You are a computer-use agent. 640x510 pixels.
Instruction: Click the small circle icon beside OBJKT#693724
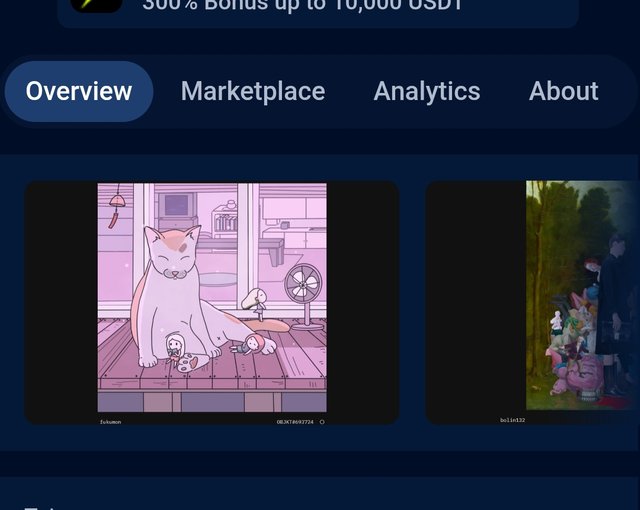[x=322, y=422]
